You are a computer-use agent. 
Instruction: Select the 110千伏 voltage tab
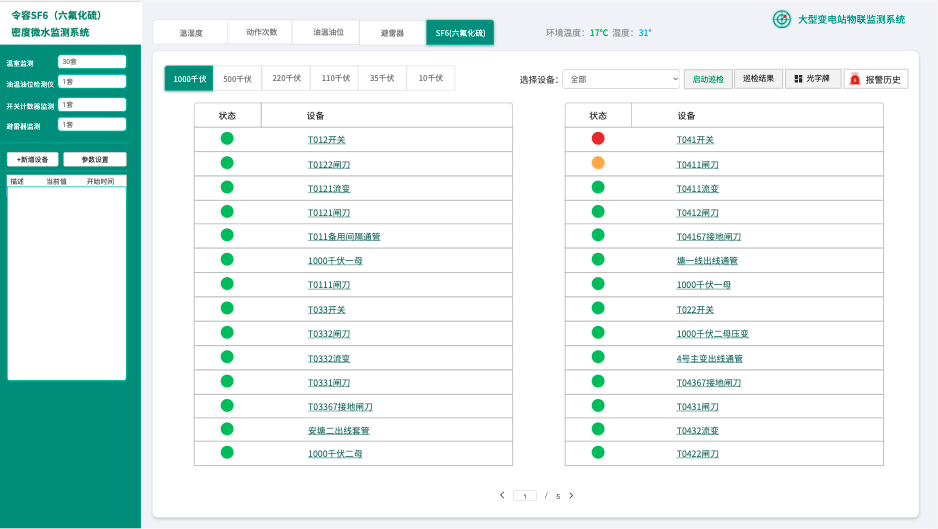336,78
